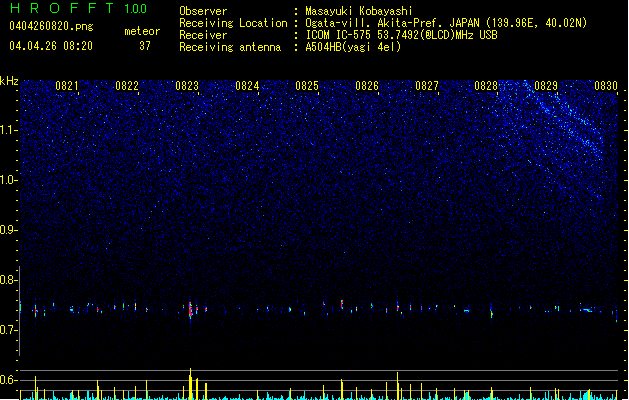Screen dimensions: 629x400
Task: Click the A504HB(yagi 4el) antenna text
Action: point(353,47)
